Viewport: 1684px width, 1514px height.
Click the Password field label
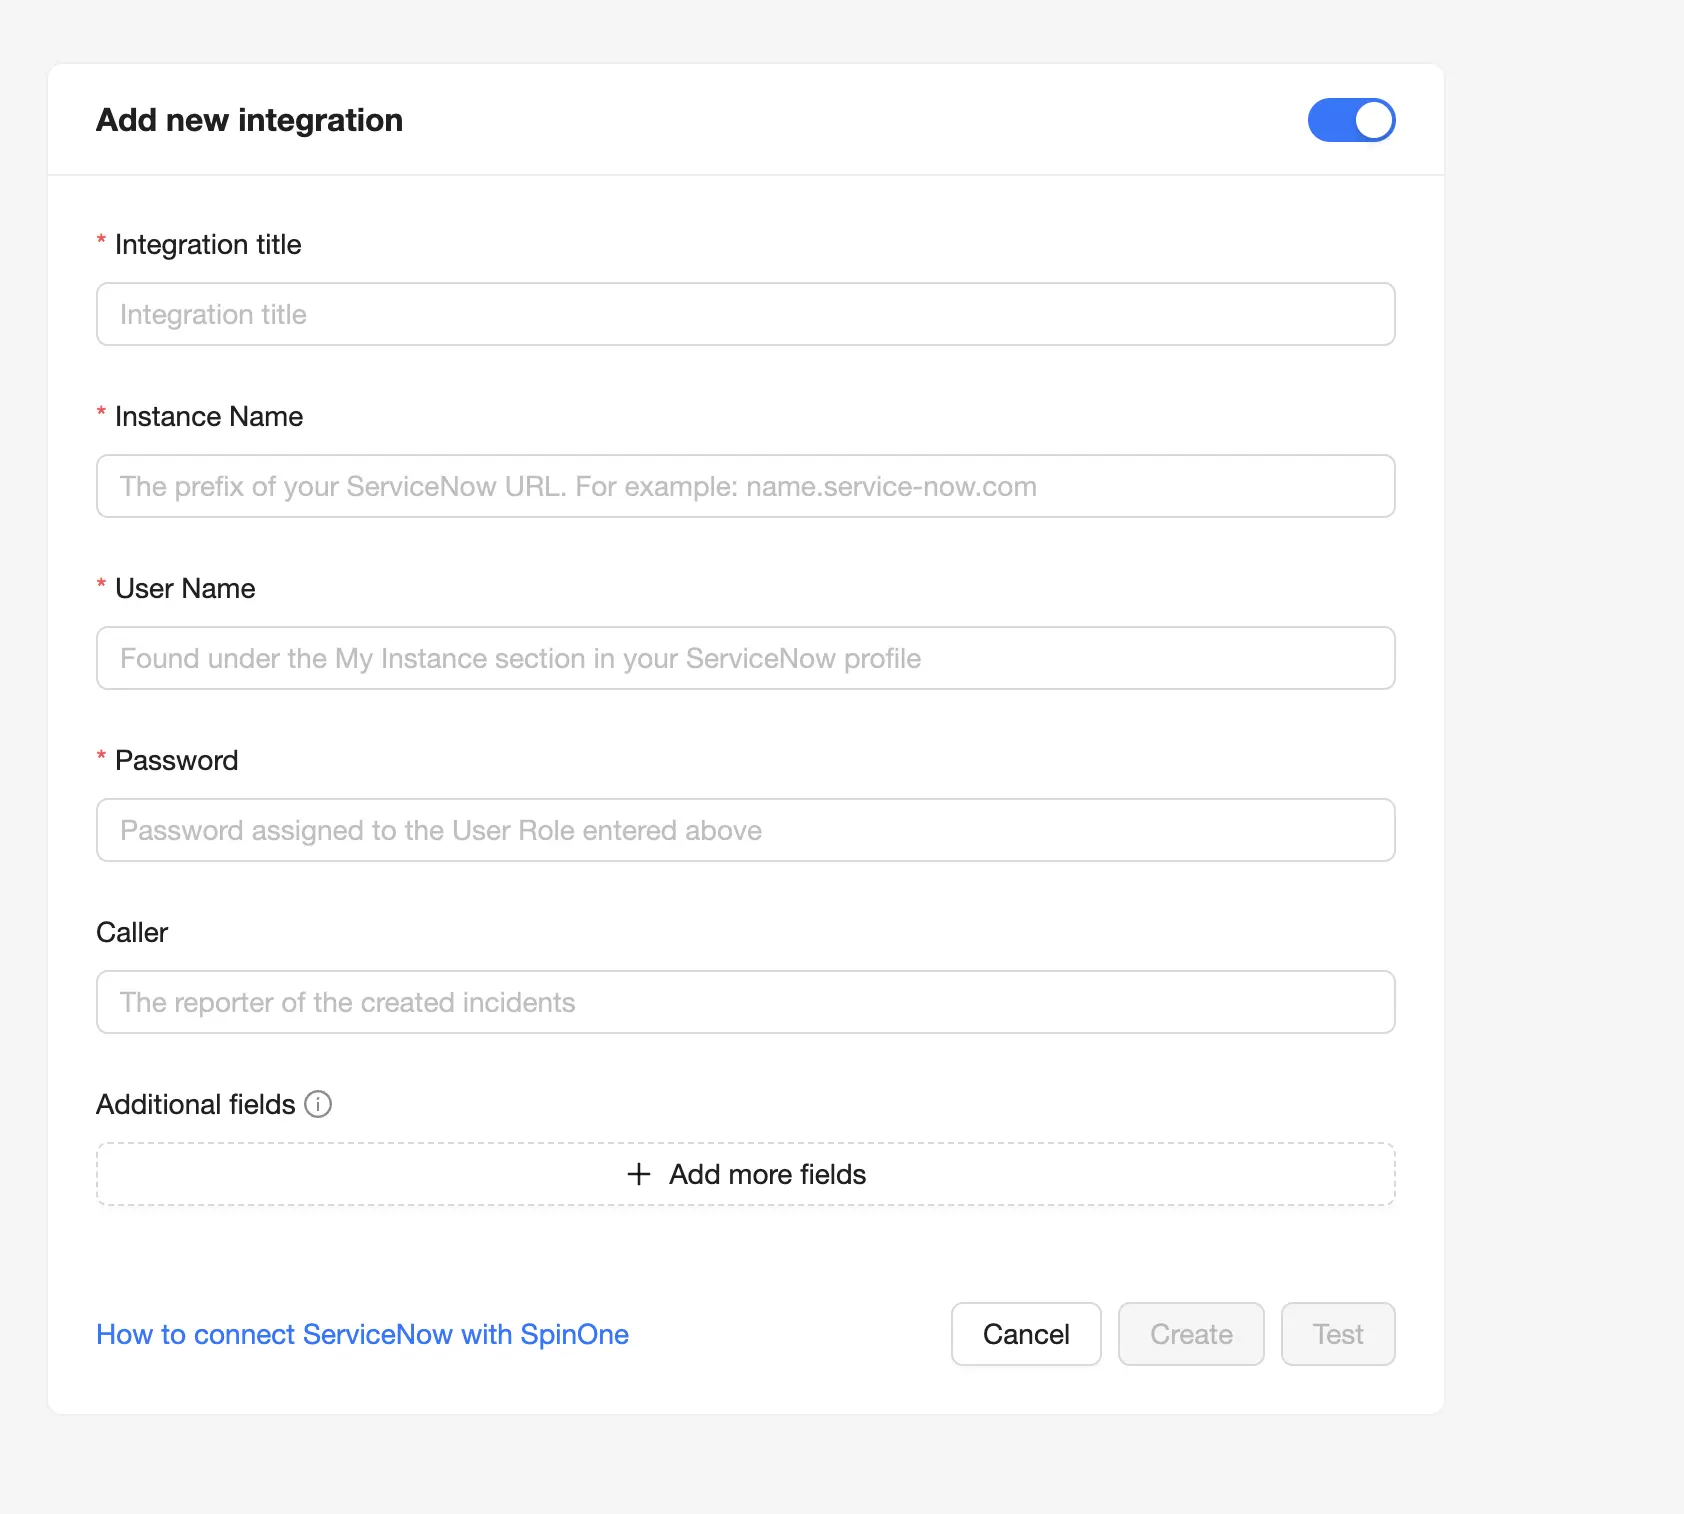(x=176, y=760)
